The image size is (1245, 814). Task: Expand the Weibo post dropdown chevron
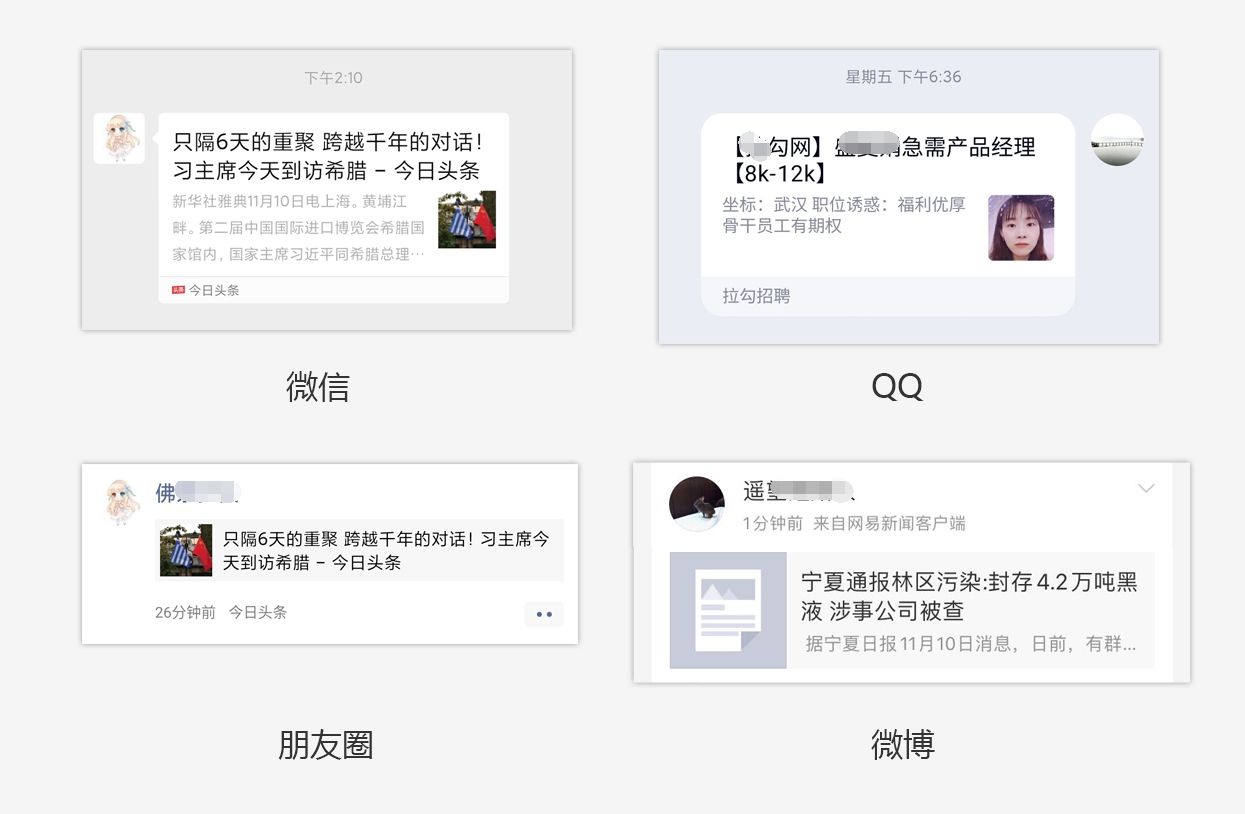1146,489
